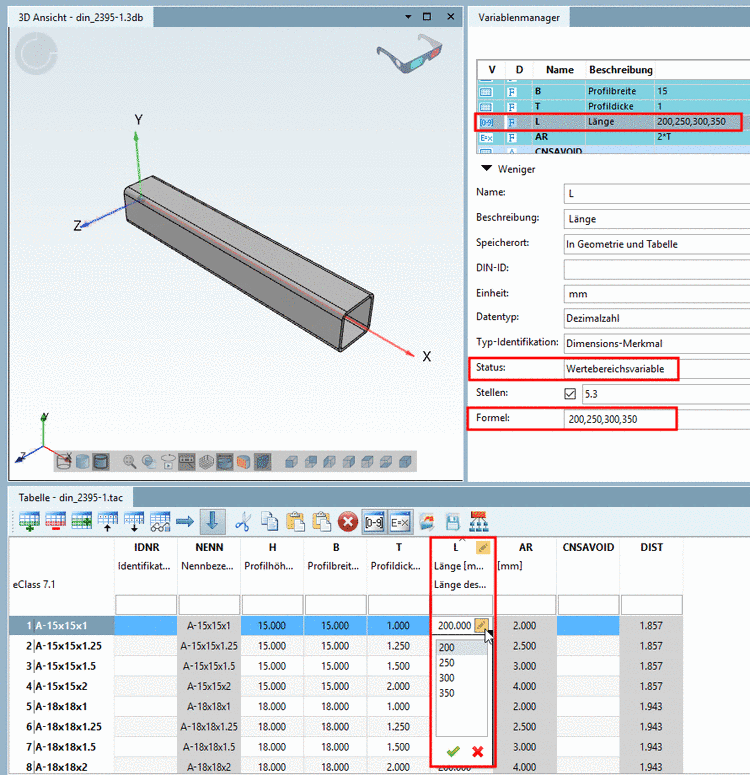The width and height of the screenshot is (750, 775).
Task: Select front cube view
Action: 291,462
